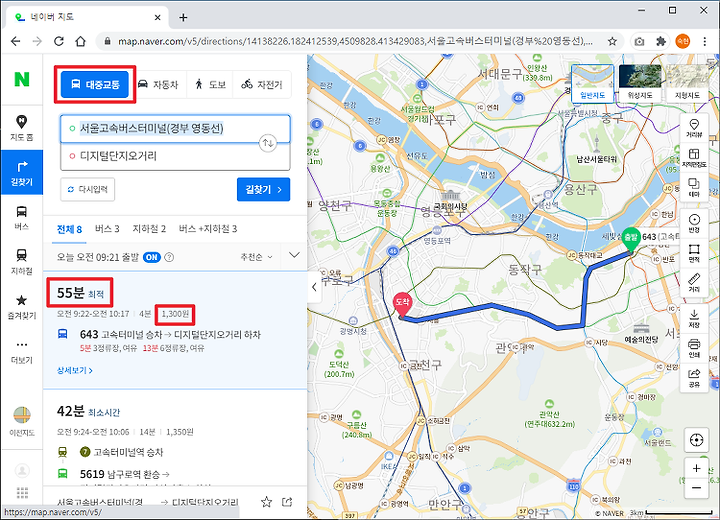Switch to 지형지도 terrain map thumbnail
720x520 pixels.
click(x=687, y=83)
